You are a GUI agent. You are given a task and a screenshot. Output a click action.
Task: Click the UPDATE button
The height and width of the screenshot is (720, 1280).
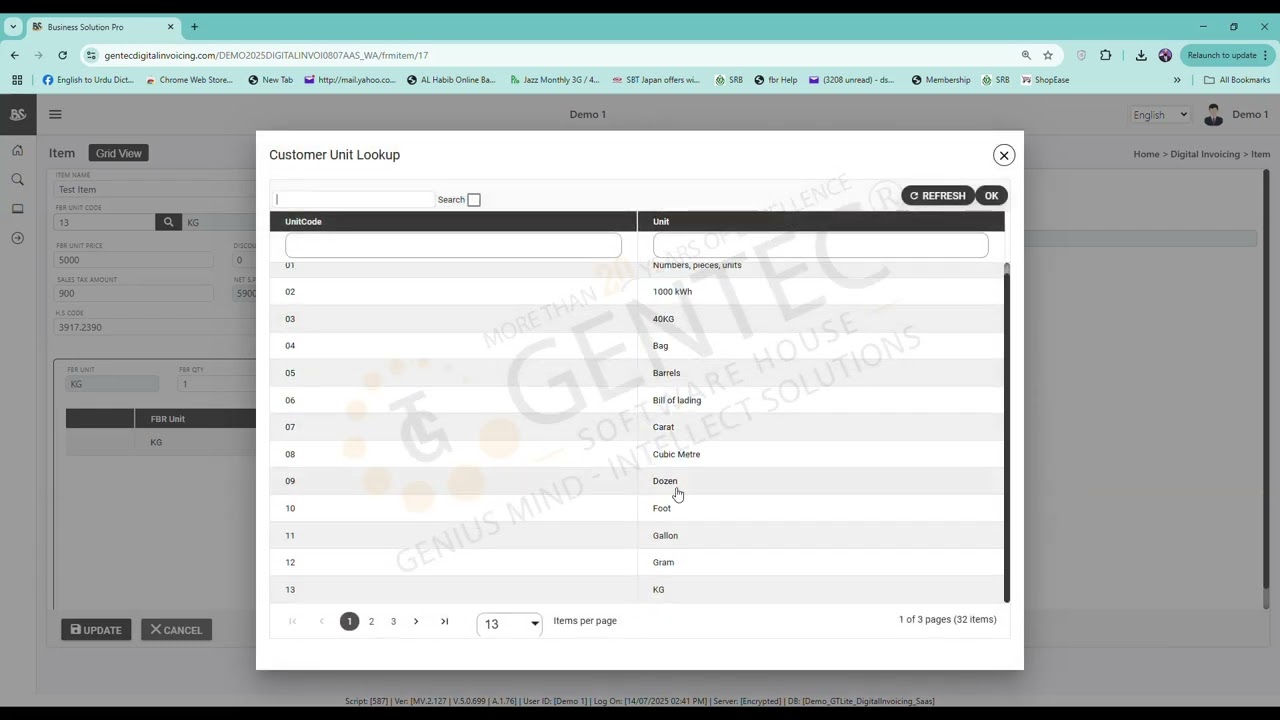(96, 630)
